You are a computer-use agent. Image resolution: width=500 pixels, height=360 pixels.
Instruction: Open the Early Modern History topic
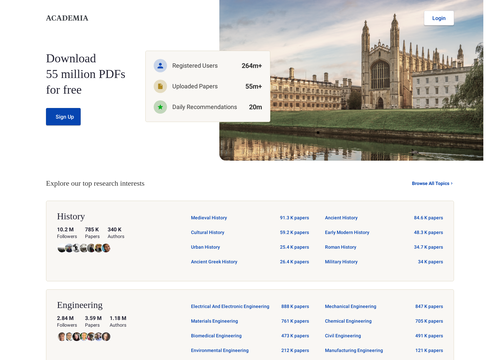(x=347, y=232)
